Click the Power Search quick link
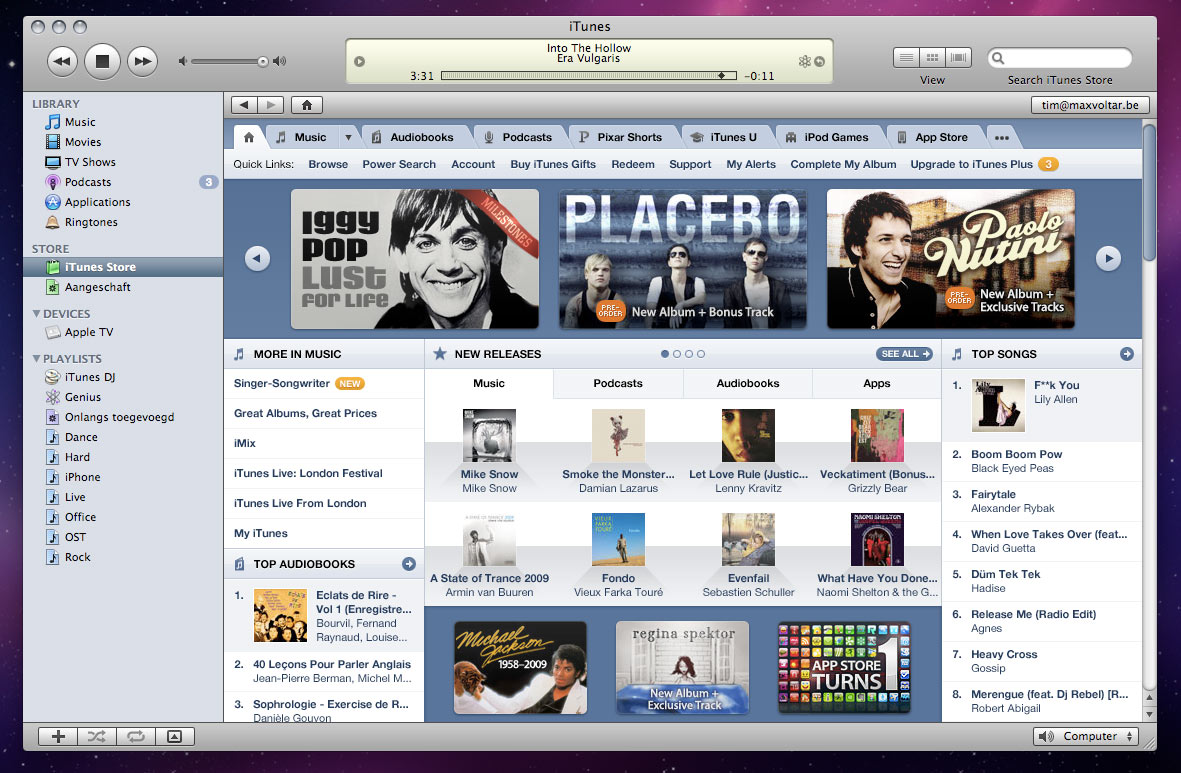This screenshot has width=1181, height=773. [399, 164]
